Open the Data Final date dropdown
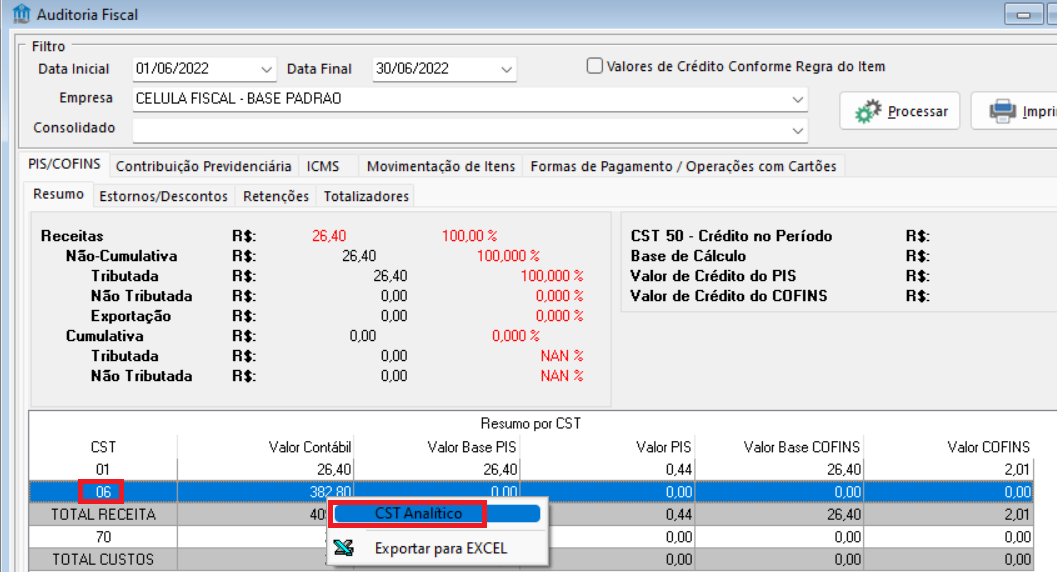This screenshot has width=1057, height=572. [506, 69]
